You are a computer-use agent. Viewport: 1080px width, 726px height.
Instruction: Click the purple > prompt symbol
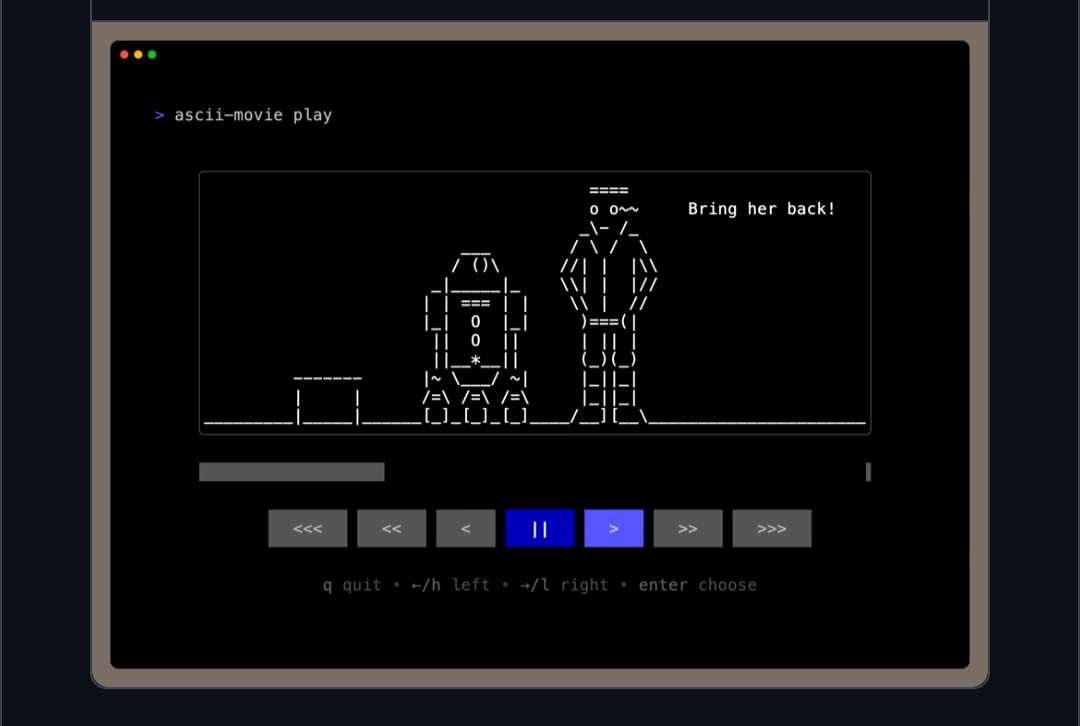click(159, 115)
